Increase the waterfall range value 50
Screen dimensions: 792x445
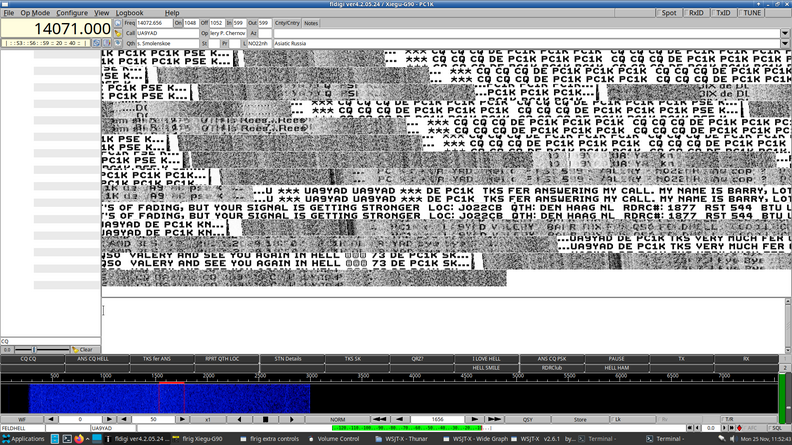coord(182,419)
